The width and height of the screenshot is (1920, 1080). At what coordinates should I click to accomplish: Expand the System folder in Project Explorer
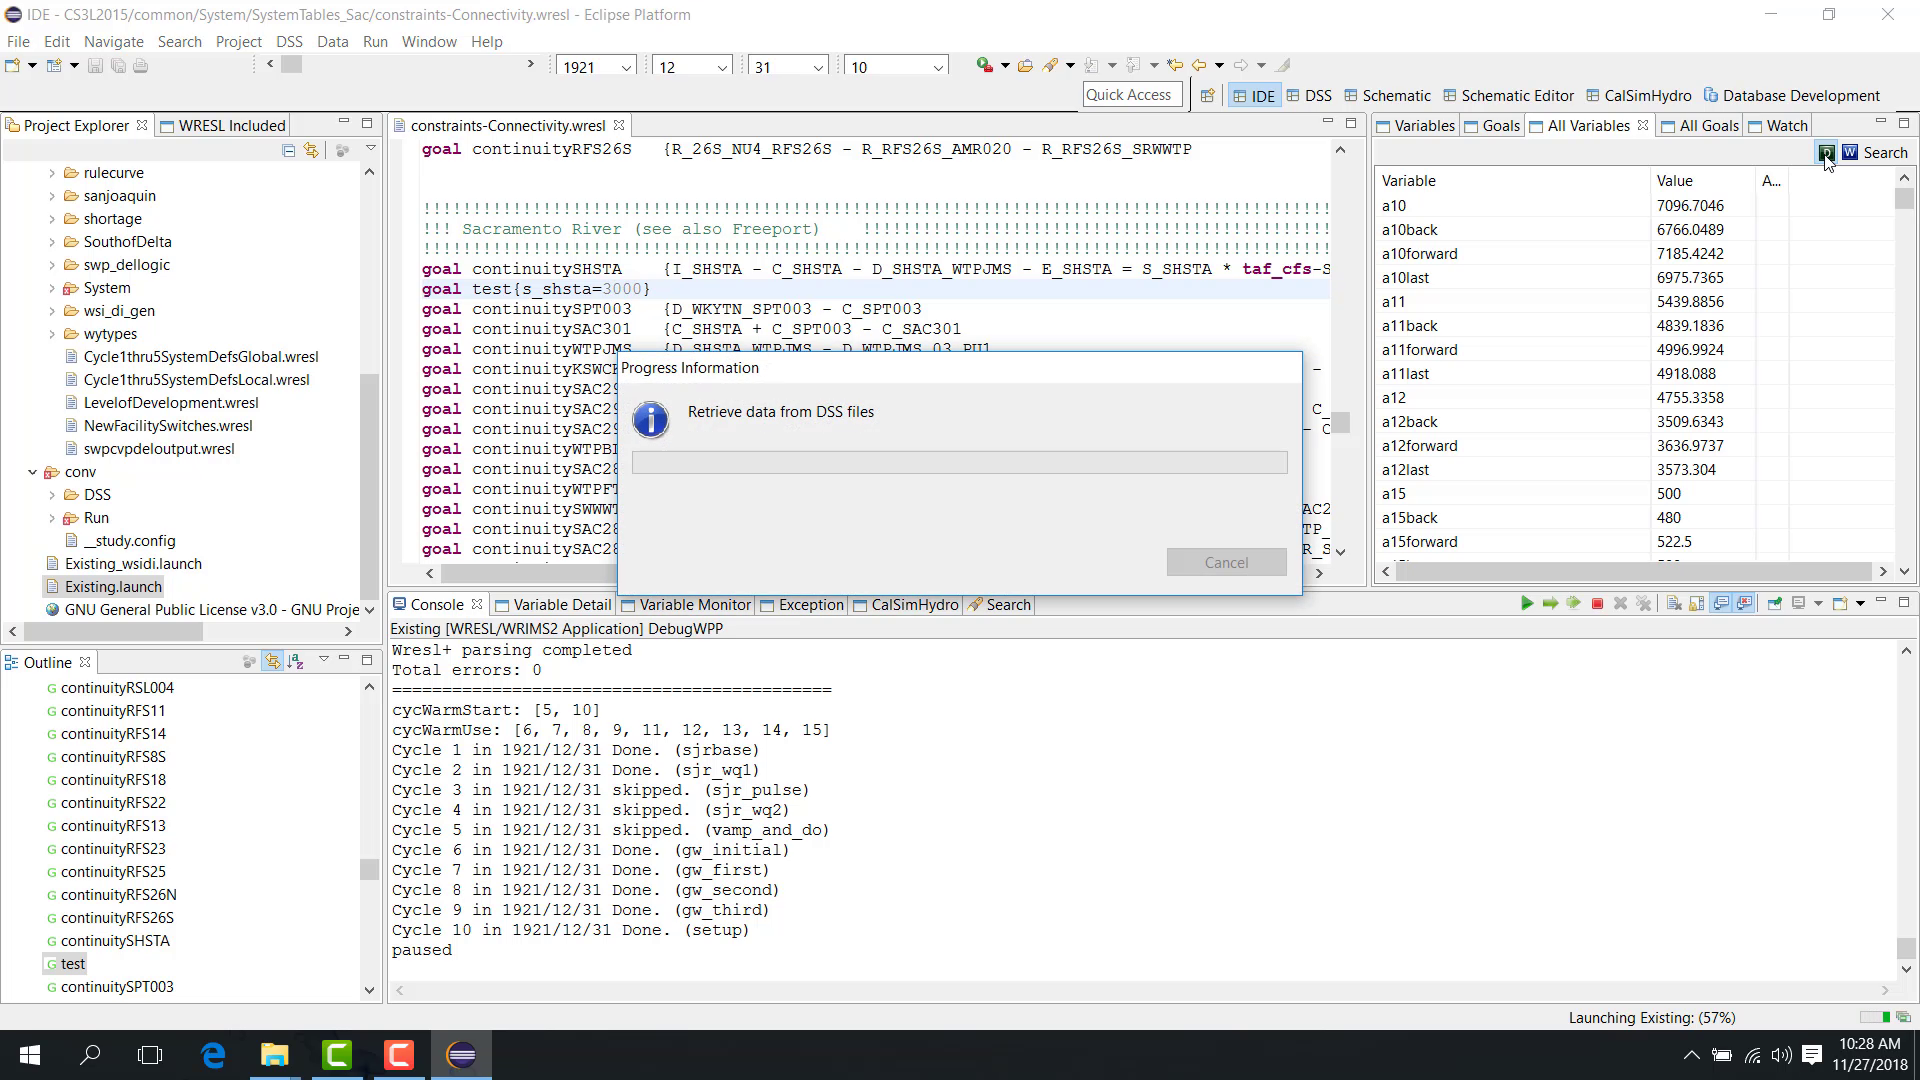click(52, 288)
